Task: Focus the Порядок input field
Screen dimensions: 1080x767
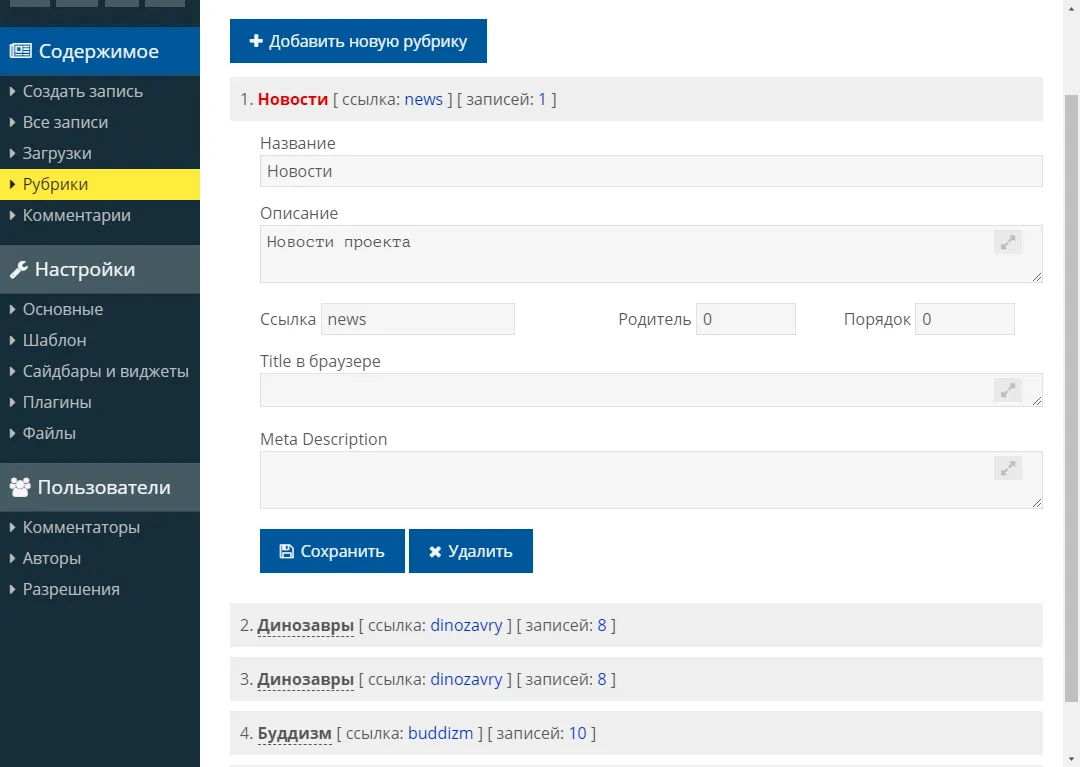Action: [964, 319]
